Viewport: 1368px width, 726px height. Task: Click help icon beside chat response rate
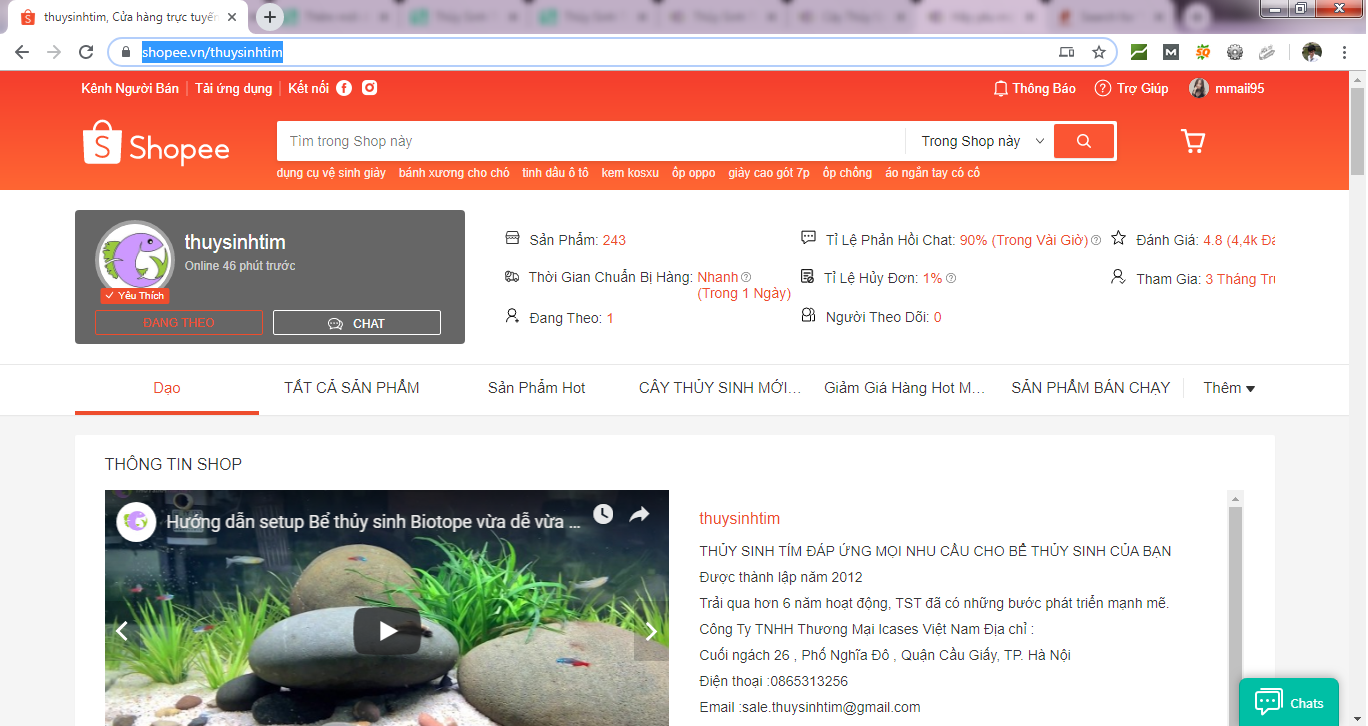coord(1096,240)
